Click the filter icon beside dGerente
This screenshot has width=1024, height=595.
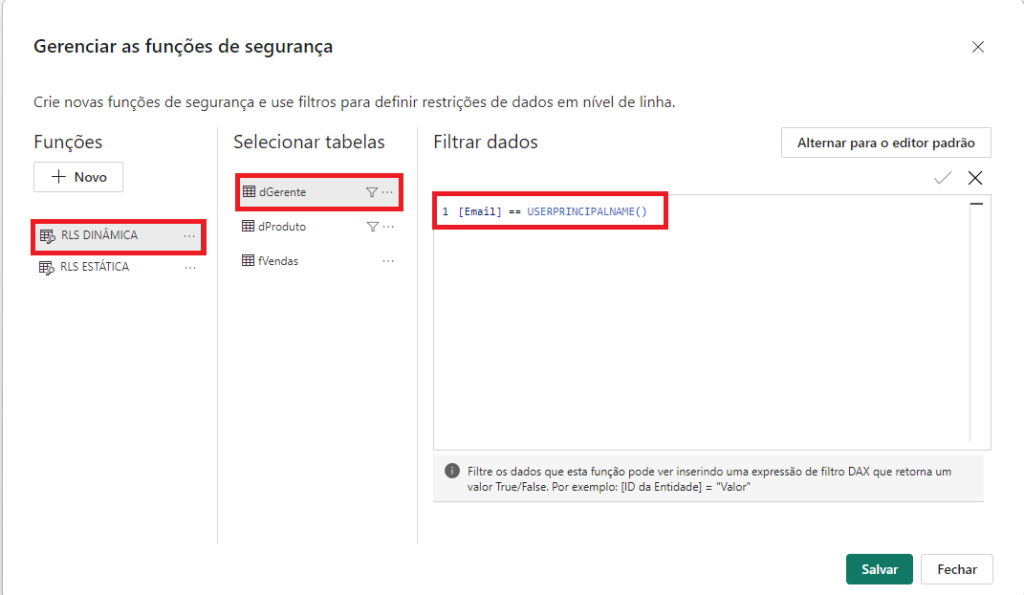point(371,192)
